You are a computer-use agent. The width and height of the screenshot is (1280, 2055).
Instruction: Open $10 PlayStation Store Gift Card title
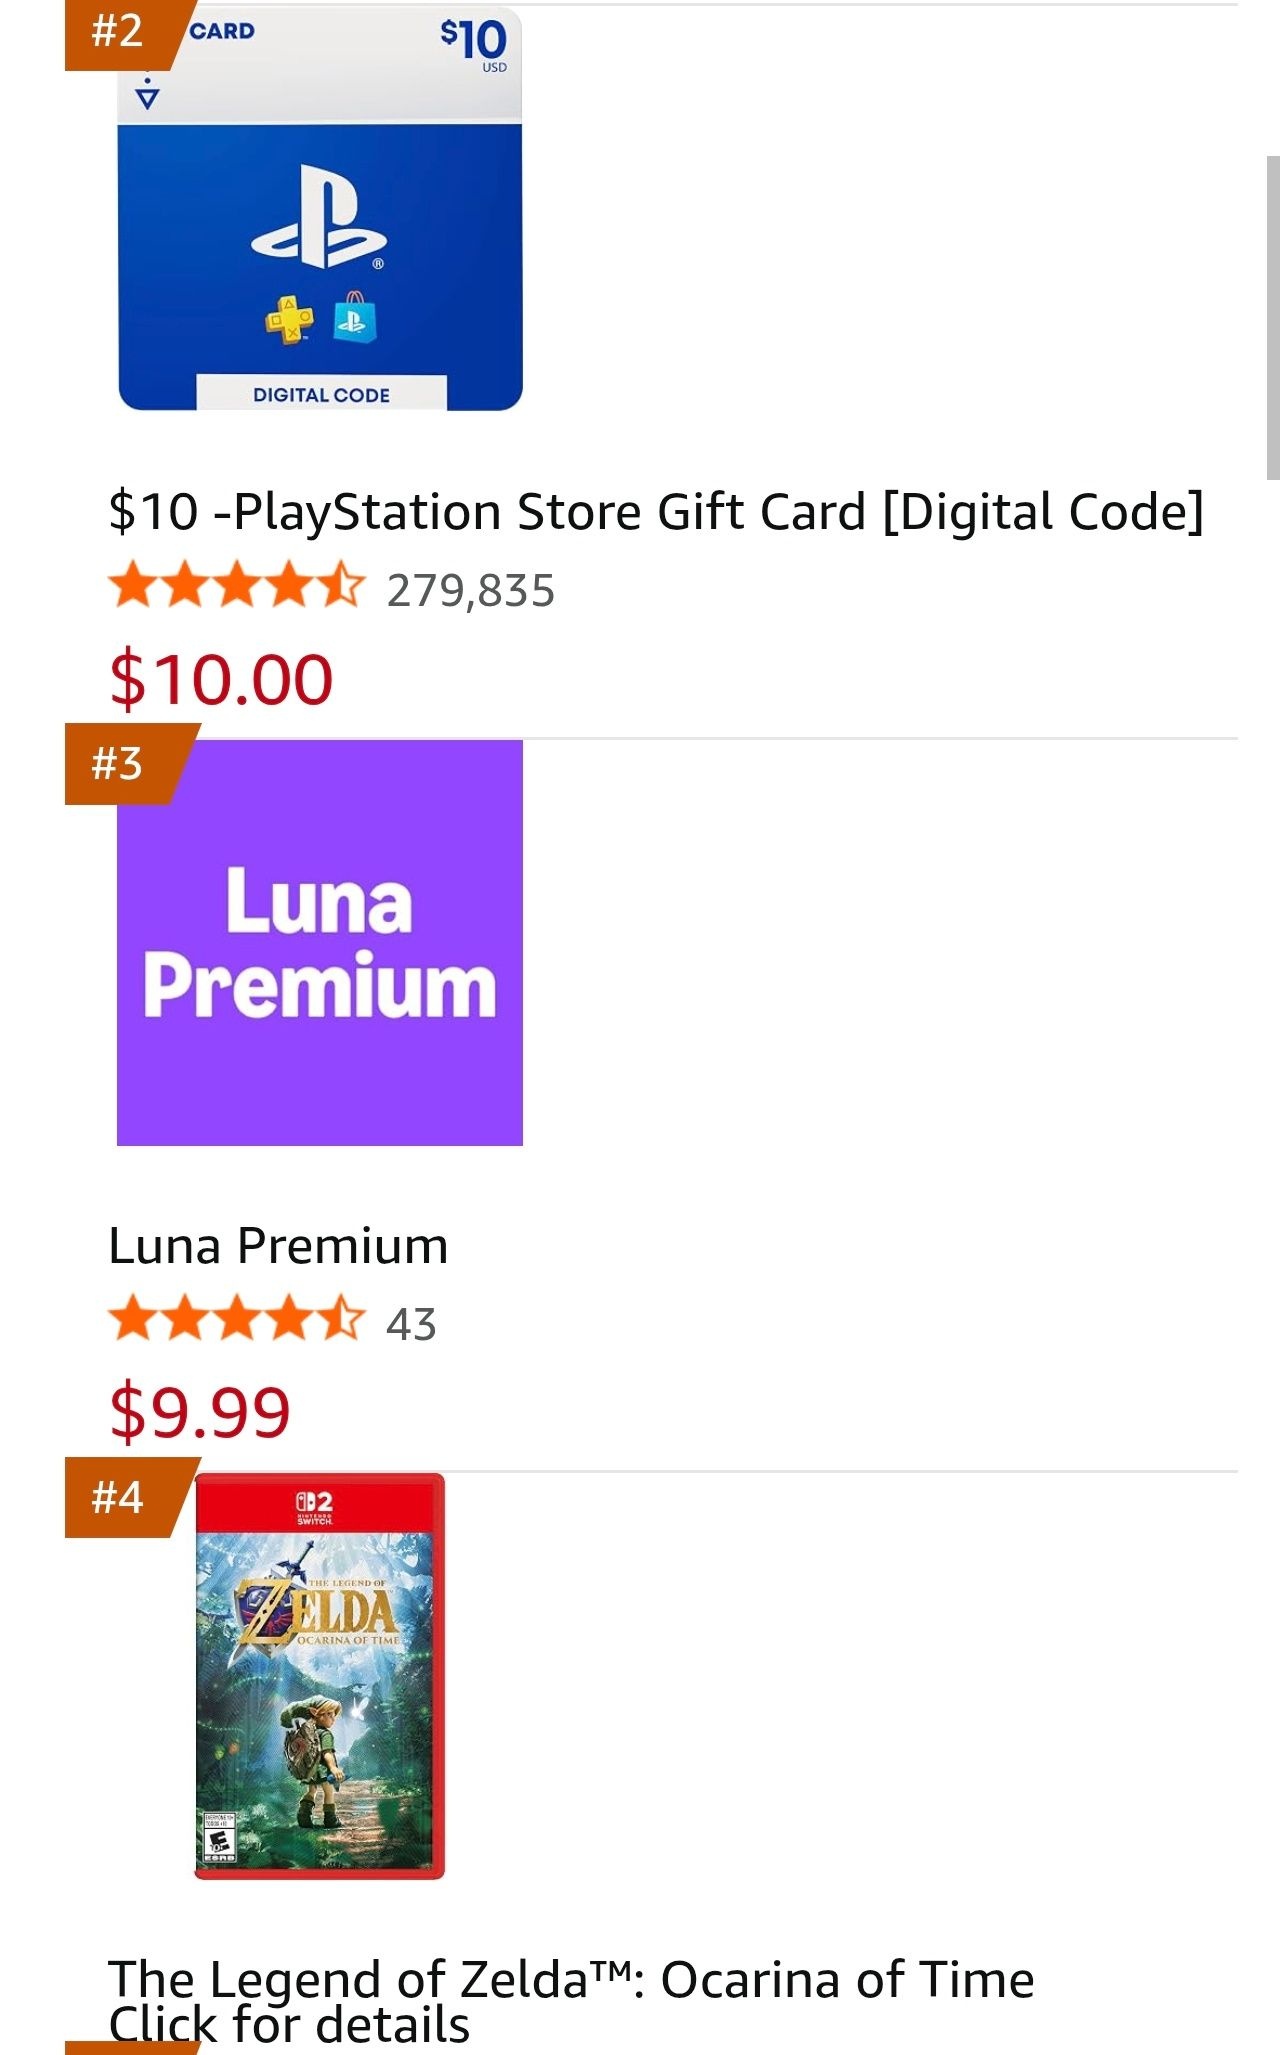pos(656,512)
